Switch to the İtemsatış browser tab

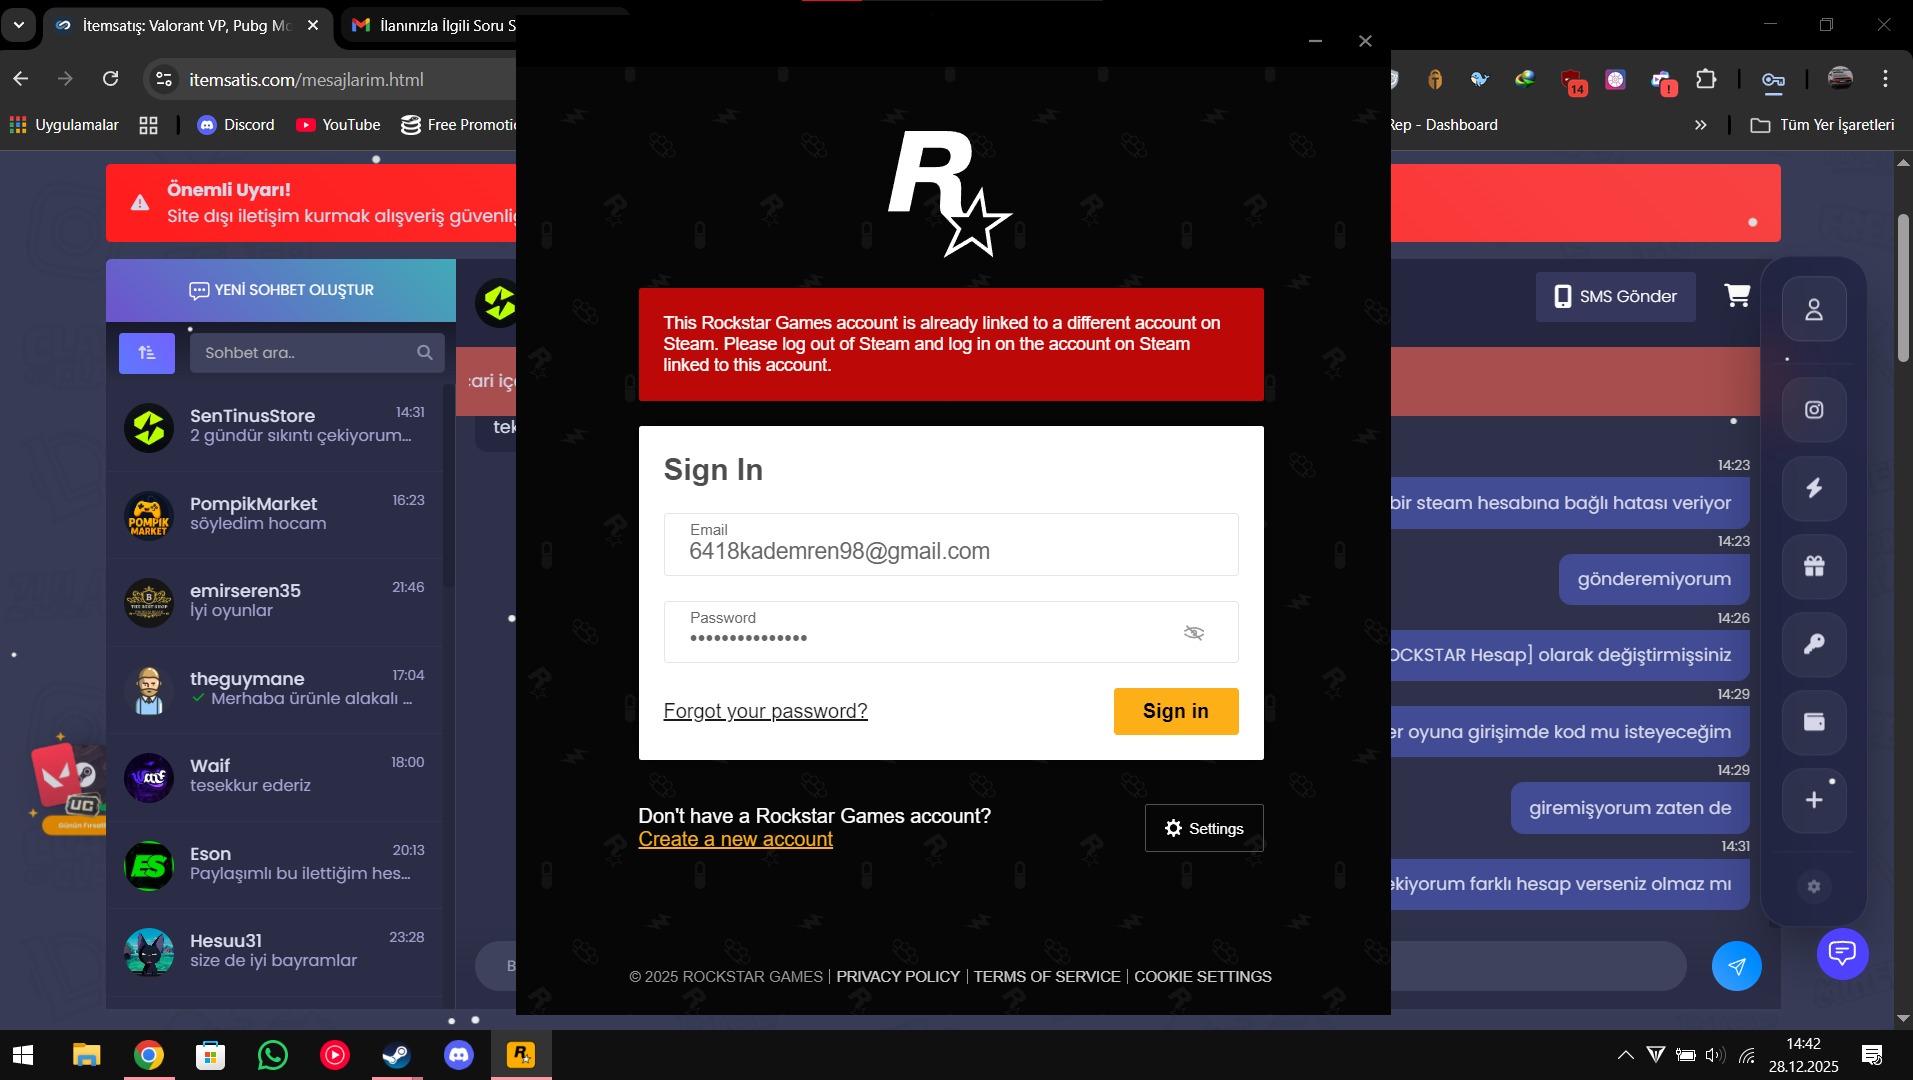coord(186,25)
